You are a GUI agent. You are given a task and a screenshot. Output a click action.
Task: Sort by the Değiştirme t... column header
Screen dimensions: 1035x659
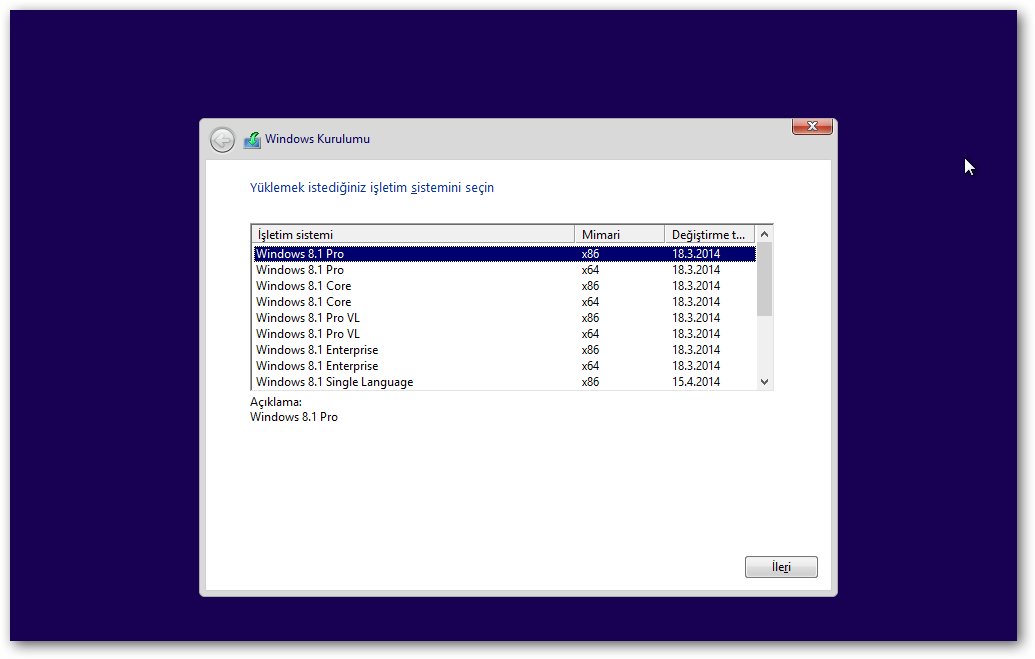pyautogui.click(x=710, y=234)
